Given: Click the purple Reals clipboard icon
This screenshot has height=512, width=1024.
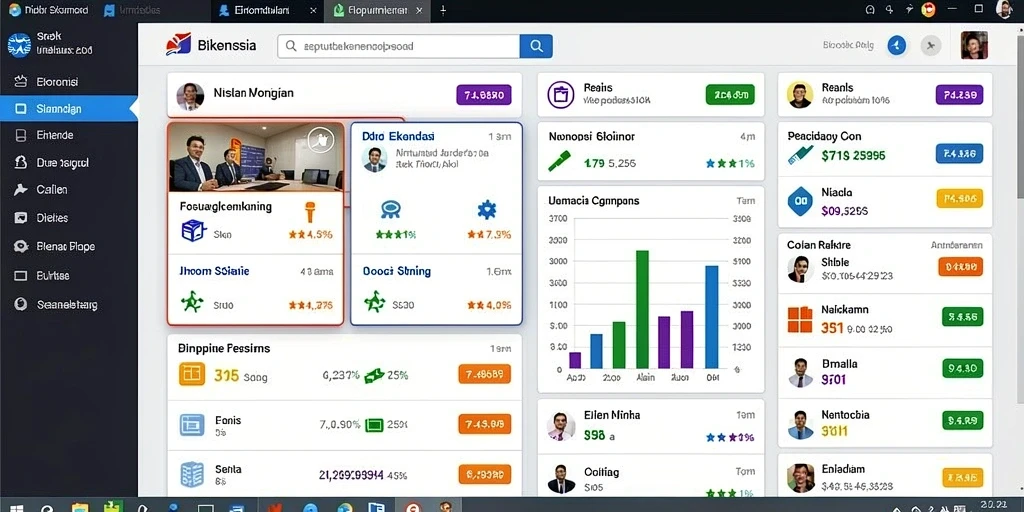Looking at the screenshot, I should 560,95.
